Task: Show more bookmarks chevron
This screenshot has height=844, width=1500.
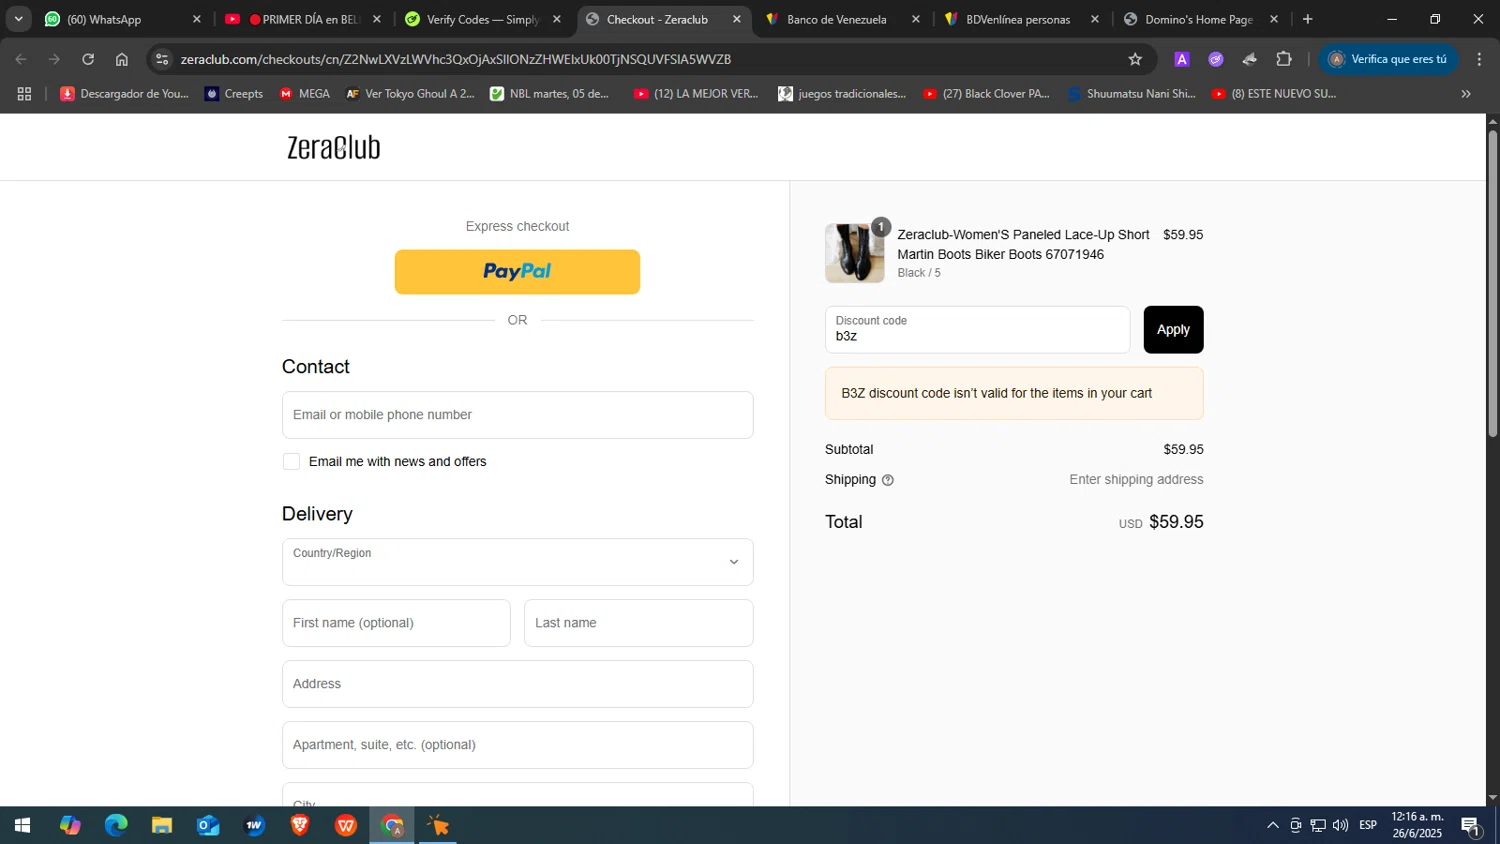Action: click(1466, 94)
